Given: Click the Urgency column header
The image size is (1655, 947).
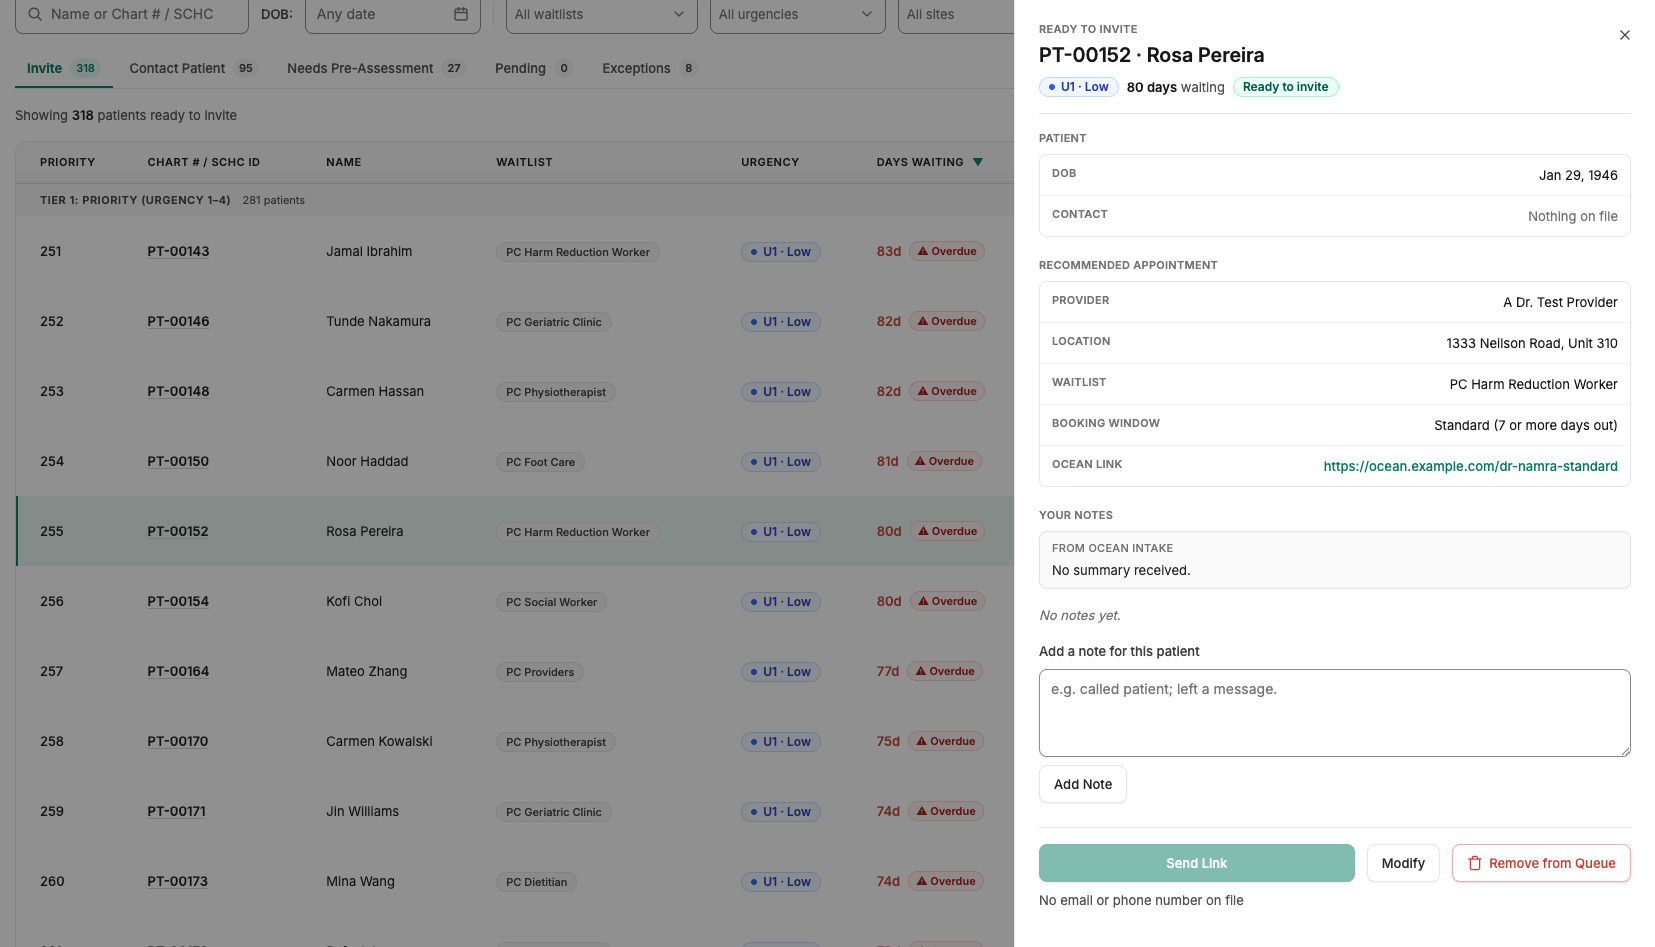Looking at the screenshot, I should 770,162.
